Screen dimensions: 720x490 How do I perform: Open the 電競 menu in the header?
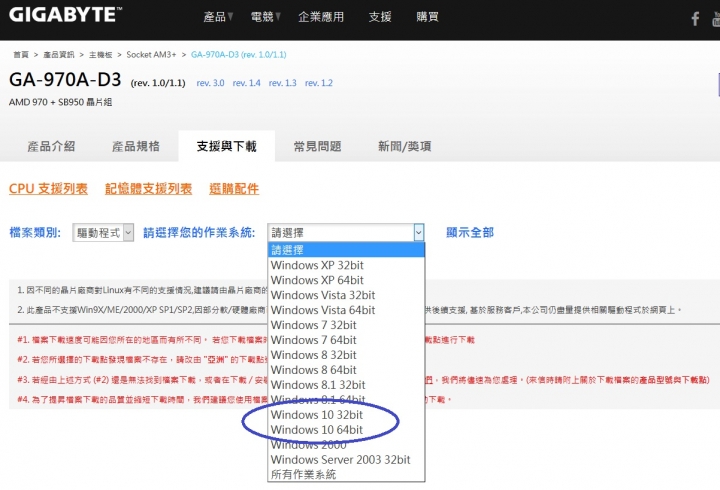(x=265, y=17)
